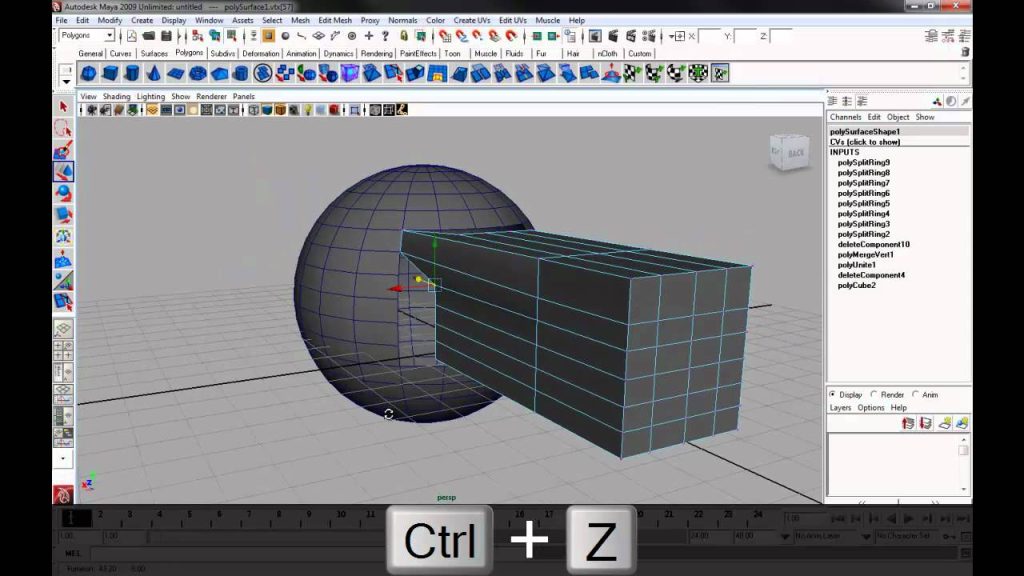Viewport: 1024px width, 576px height.
Task: Click the X coordinate input field
Action: click(x=709, y=37)
